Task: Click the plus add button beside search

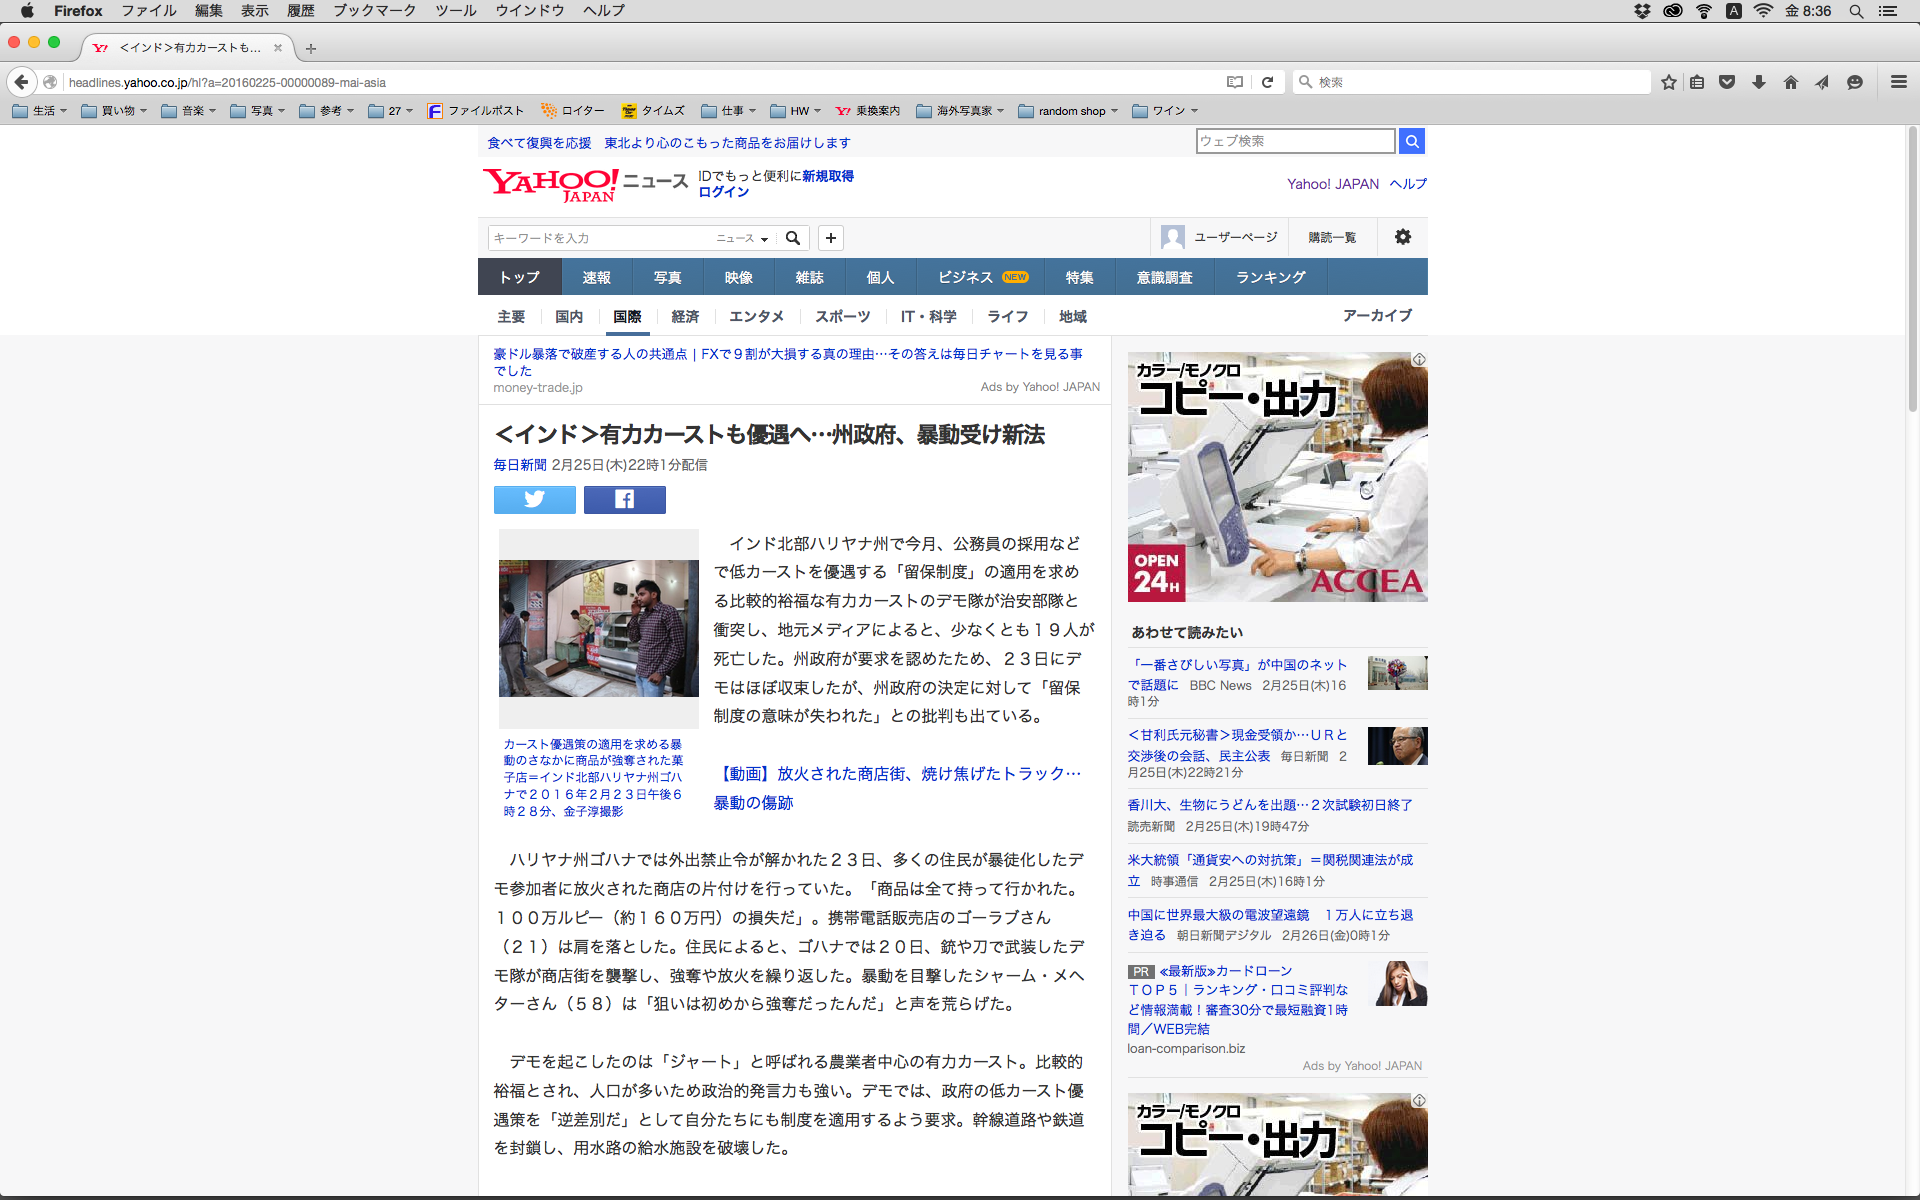Action: point(830,238)
